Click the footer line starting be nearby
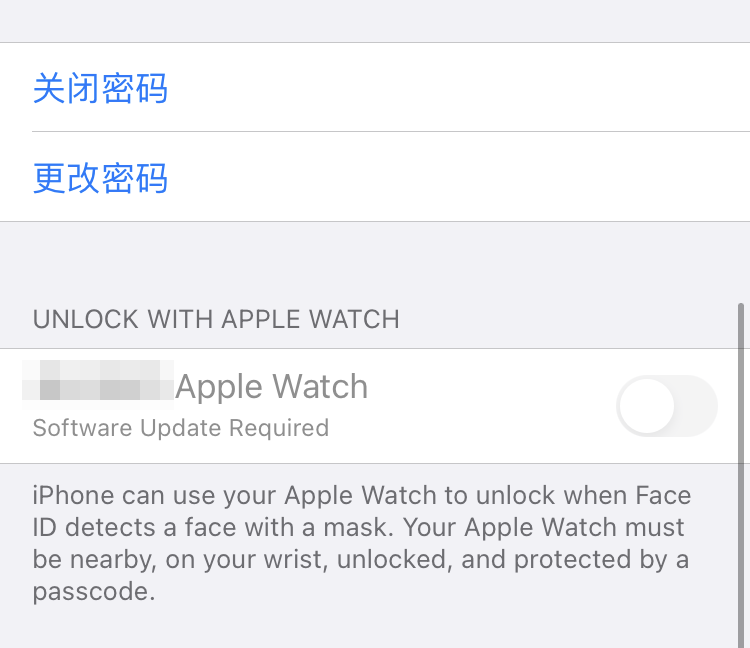The width and height of the screenshot is (750, 648). coord(361,560)
